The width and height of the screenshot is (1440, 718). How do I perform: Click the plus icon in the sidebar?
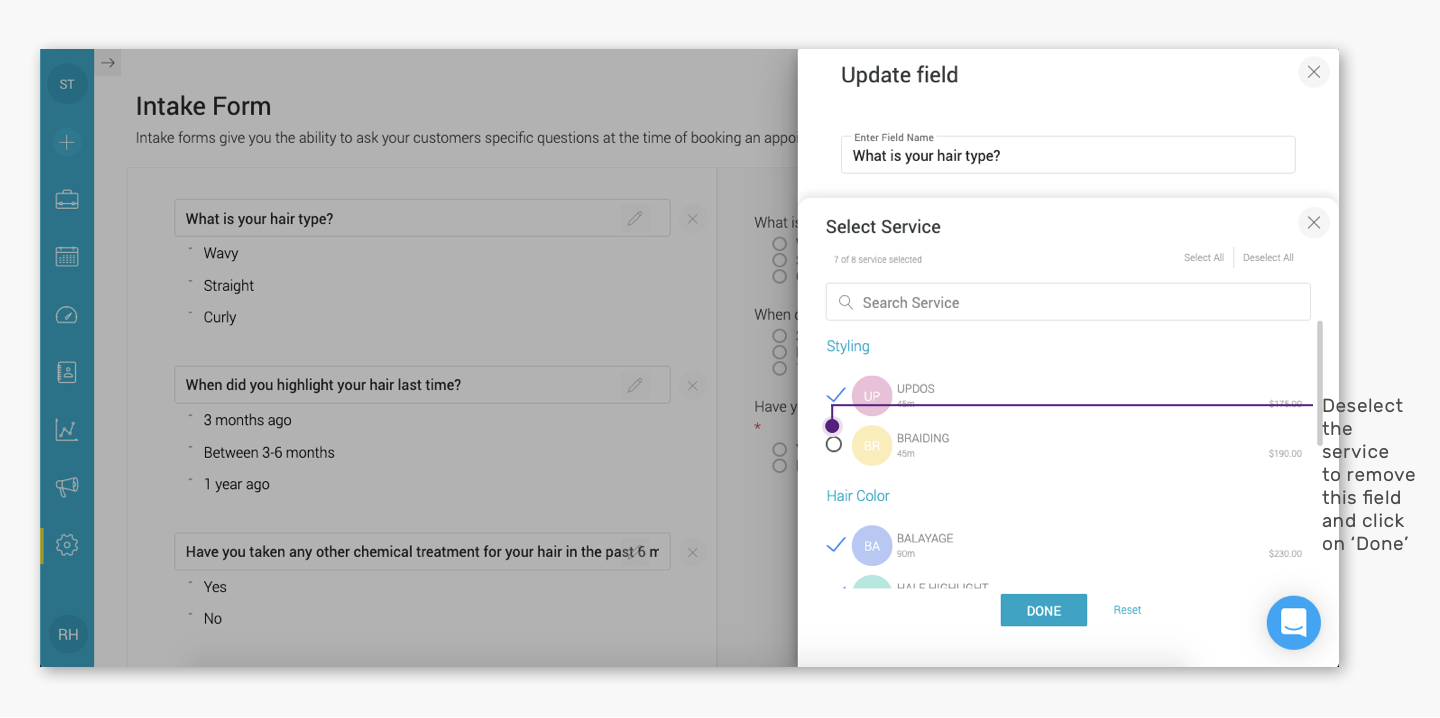(x=67, y=143)
